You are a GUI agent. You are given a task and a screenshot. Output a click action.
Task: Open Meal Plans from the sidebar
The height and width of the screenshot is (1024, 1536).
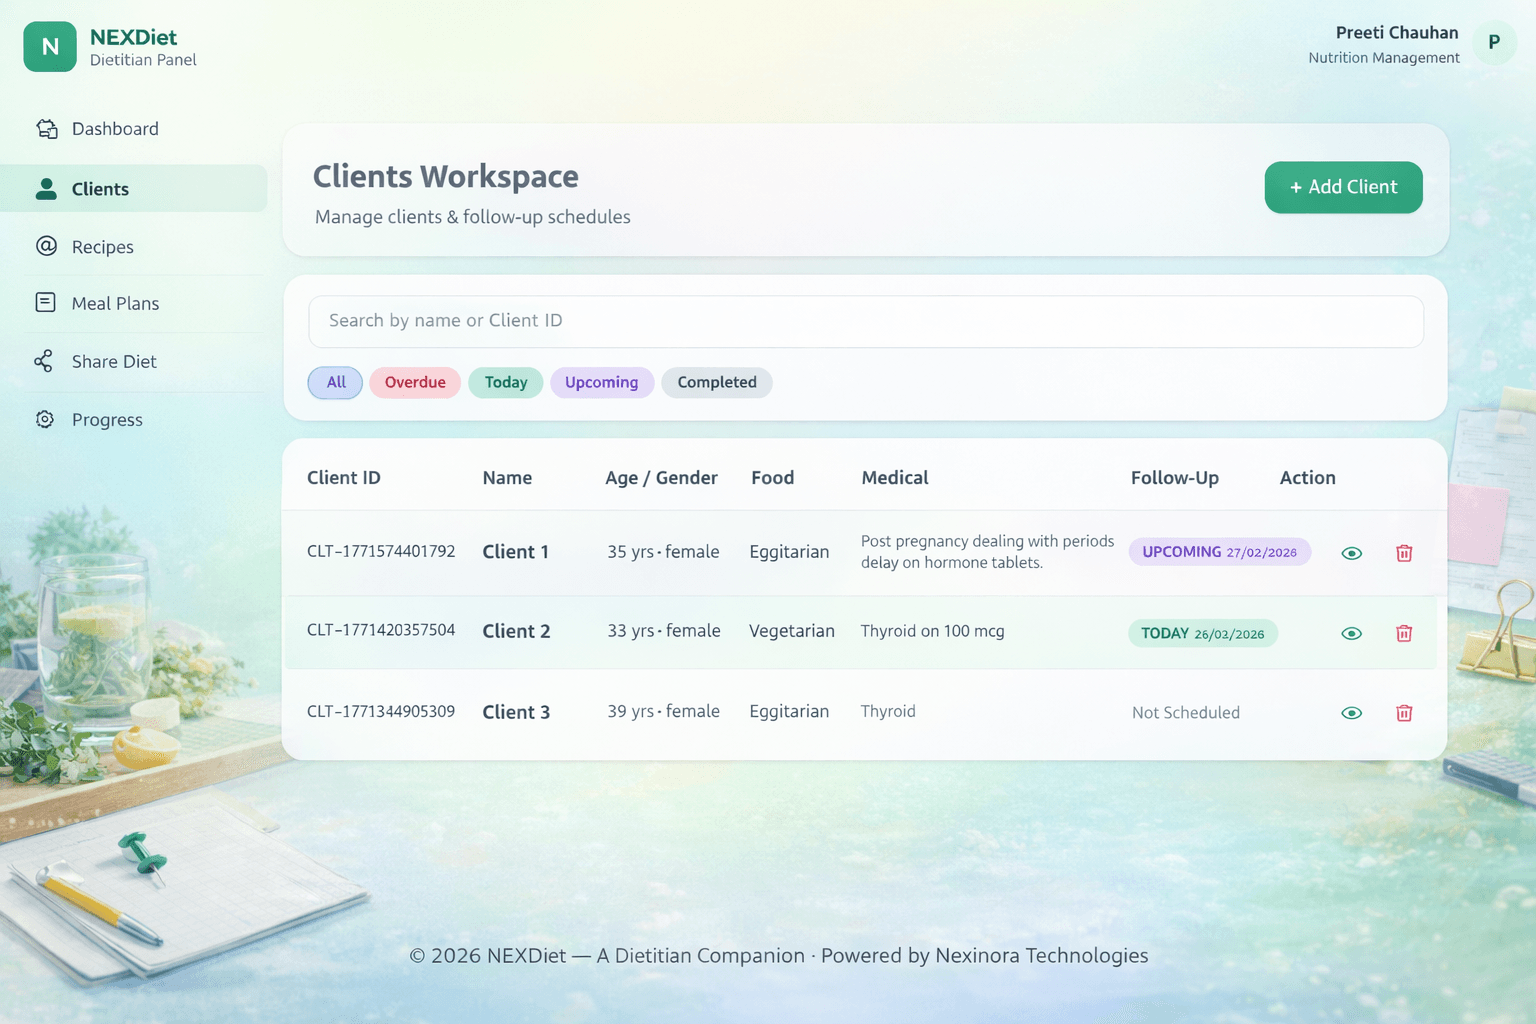115,304
